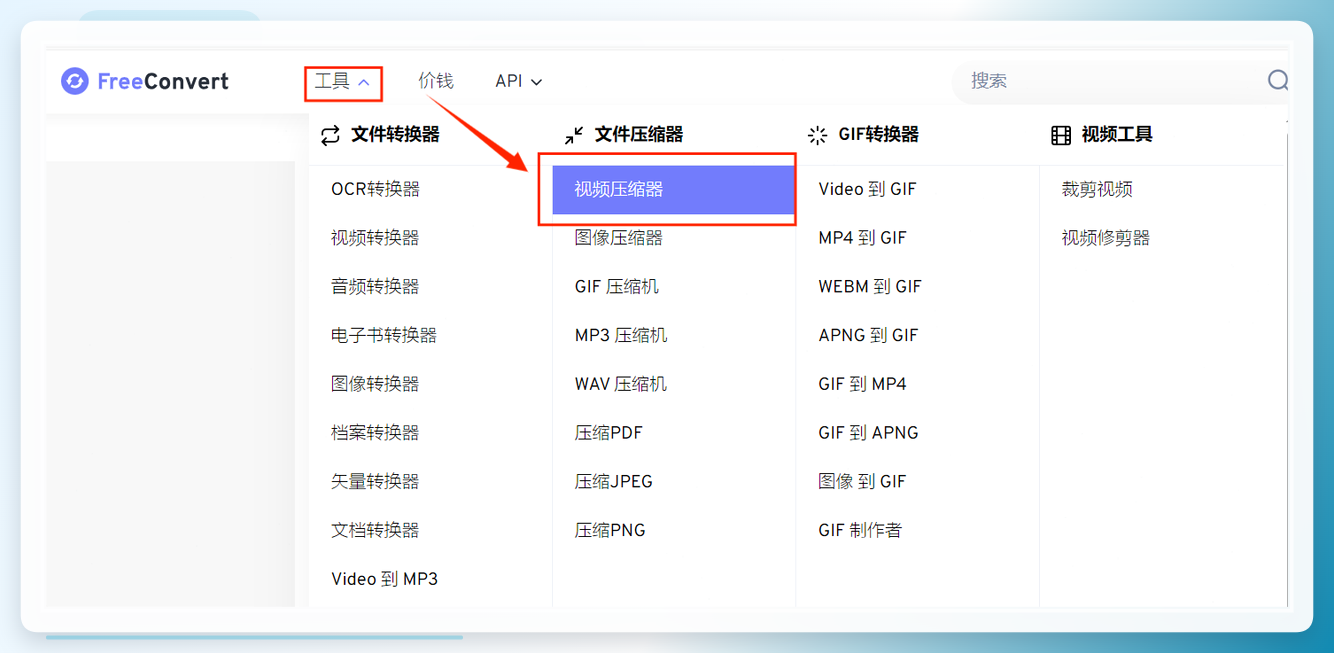
Task: Click the FreeConvert logo icon
Action: (x=75, y=81)
